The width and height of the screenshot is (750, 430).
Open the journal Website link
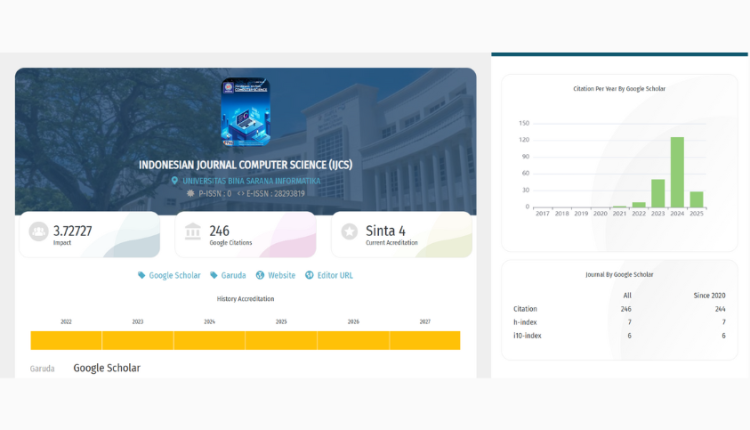(x=282, y=276)
